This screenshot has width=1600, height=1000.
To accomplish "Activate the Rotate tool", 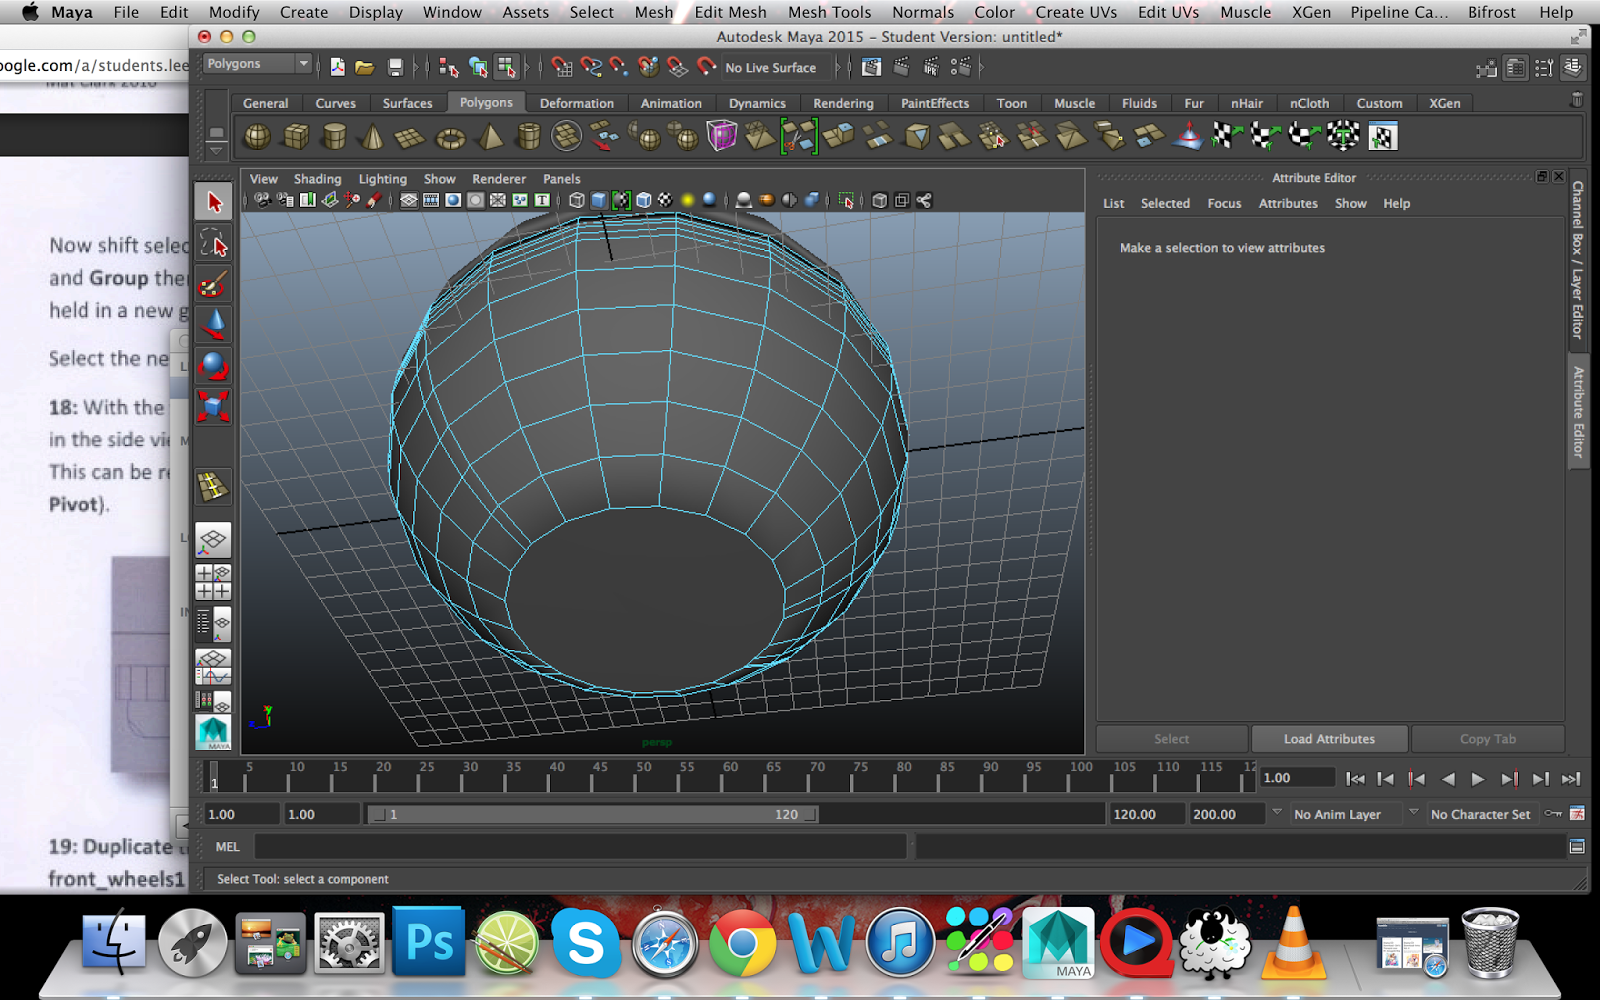I will coord(213,365).
